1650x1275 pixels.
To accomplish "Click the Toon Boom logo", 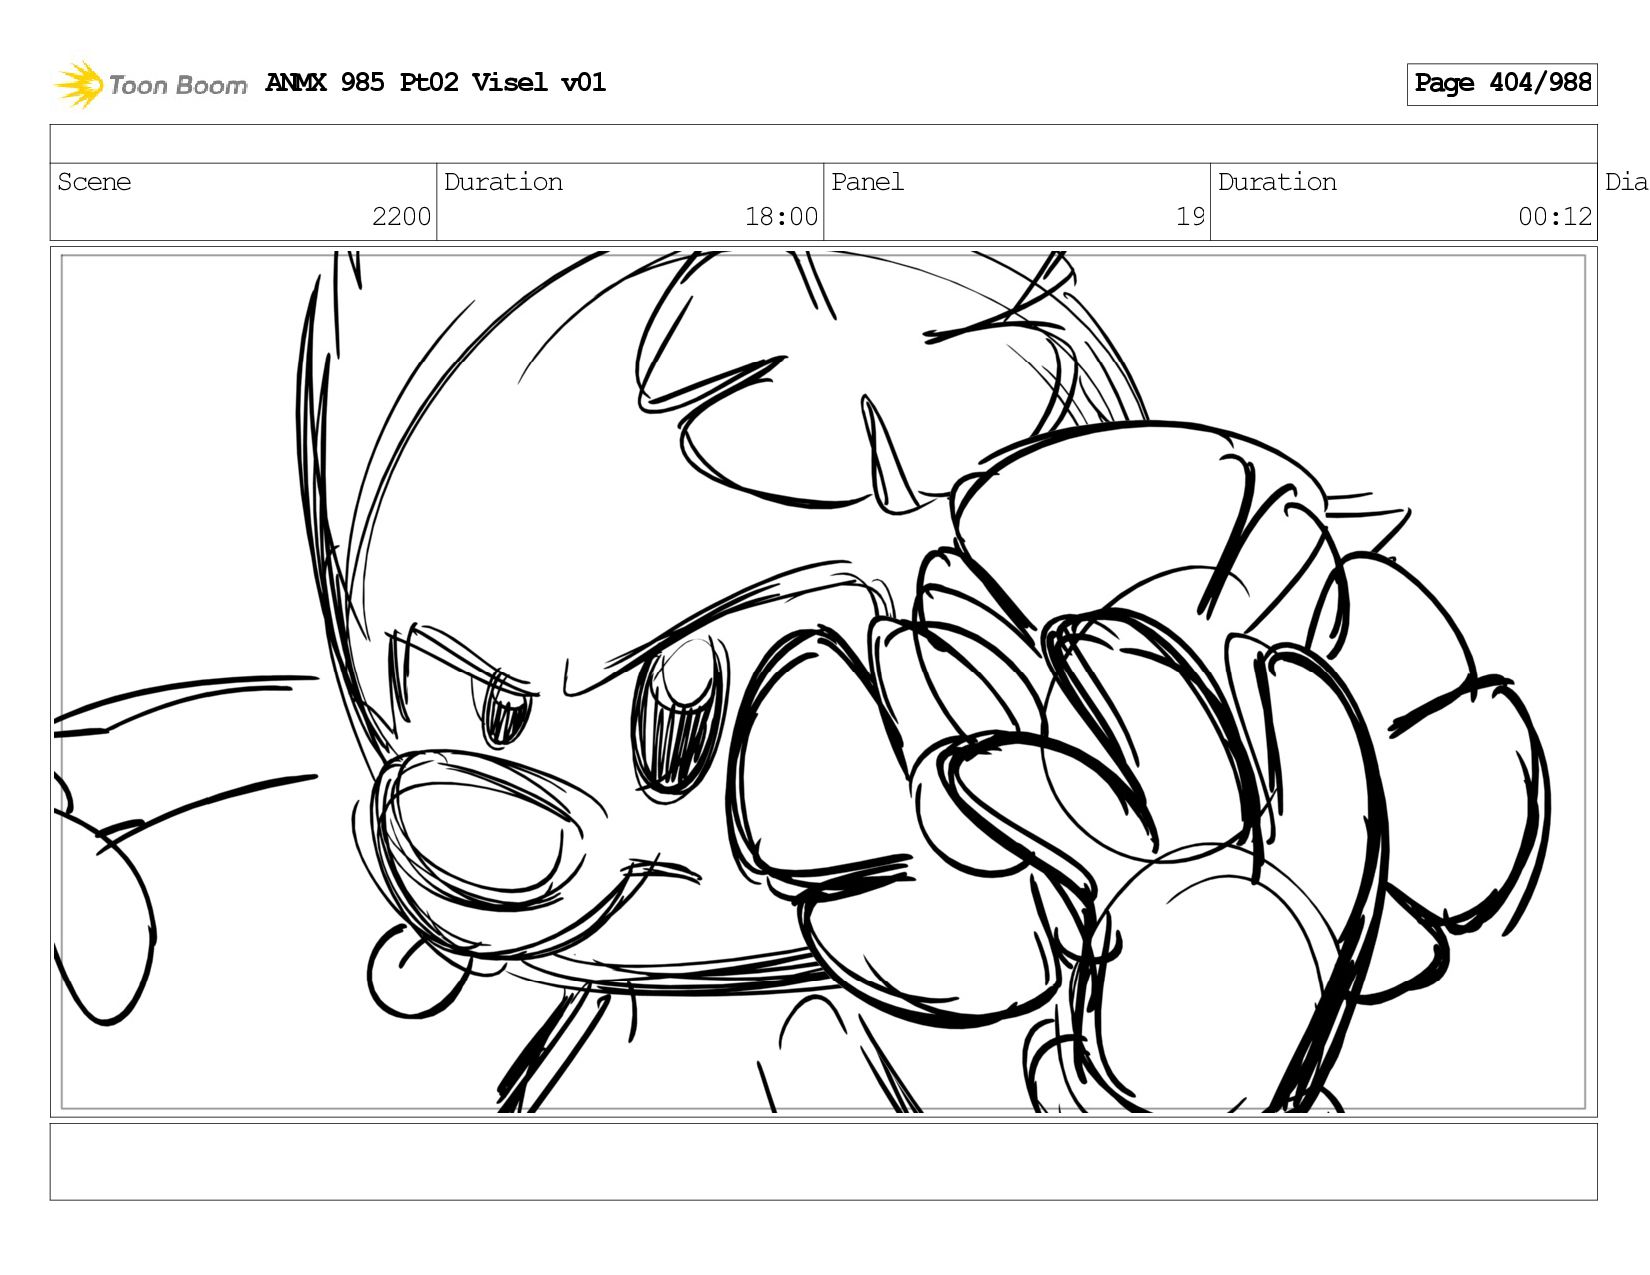I will 150,84.
